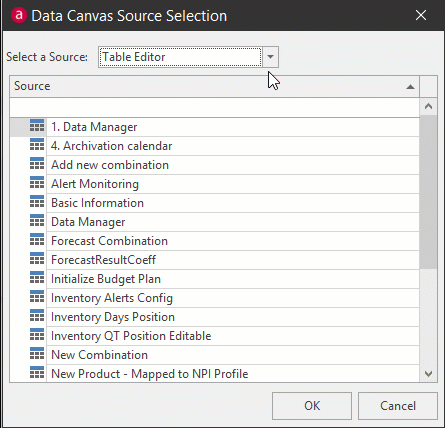Click the scrollbar up arrow
This screenshot has width=445, height=428.
pyautogui.click(x=428, y=107)
